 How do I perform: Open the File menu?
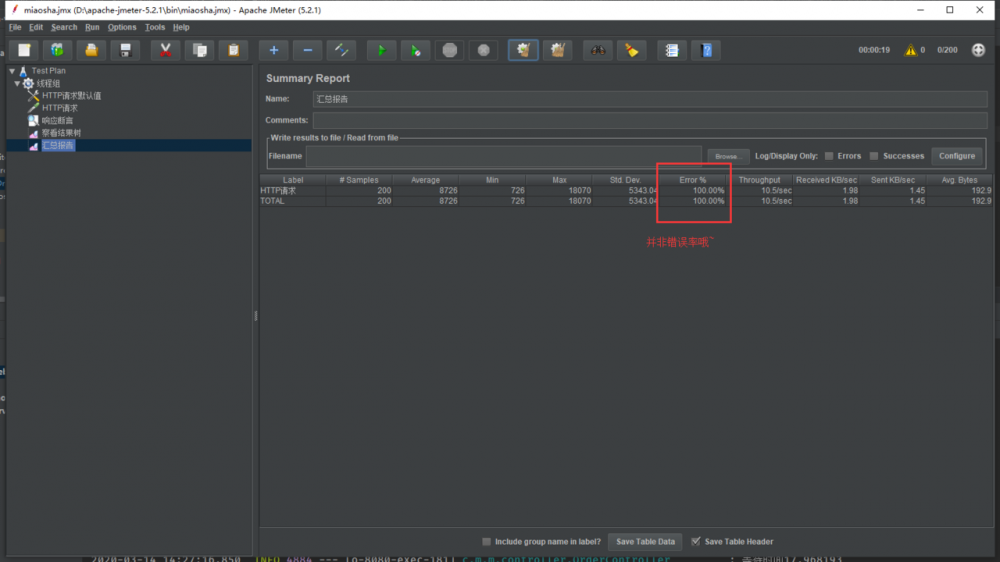[15, 27]
